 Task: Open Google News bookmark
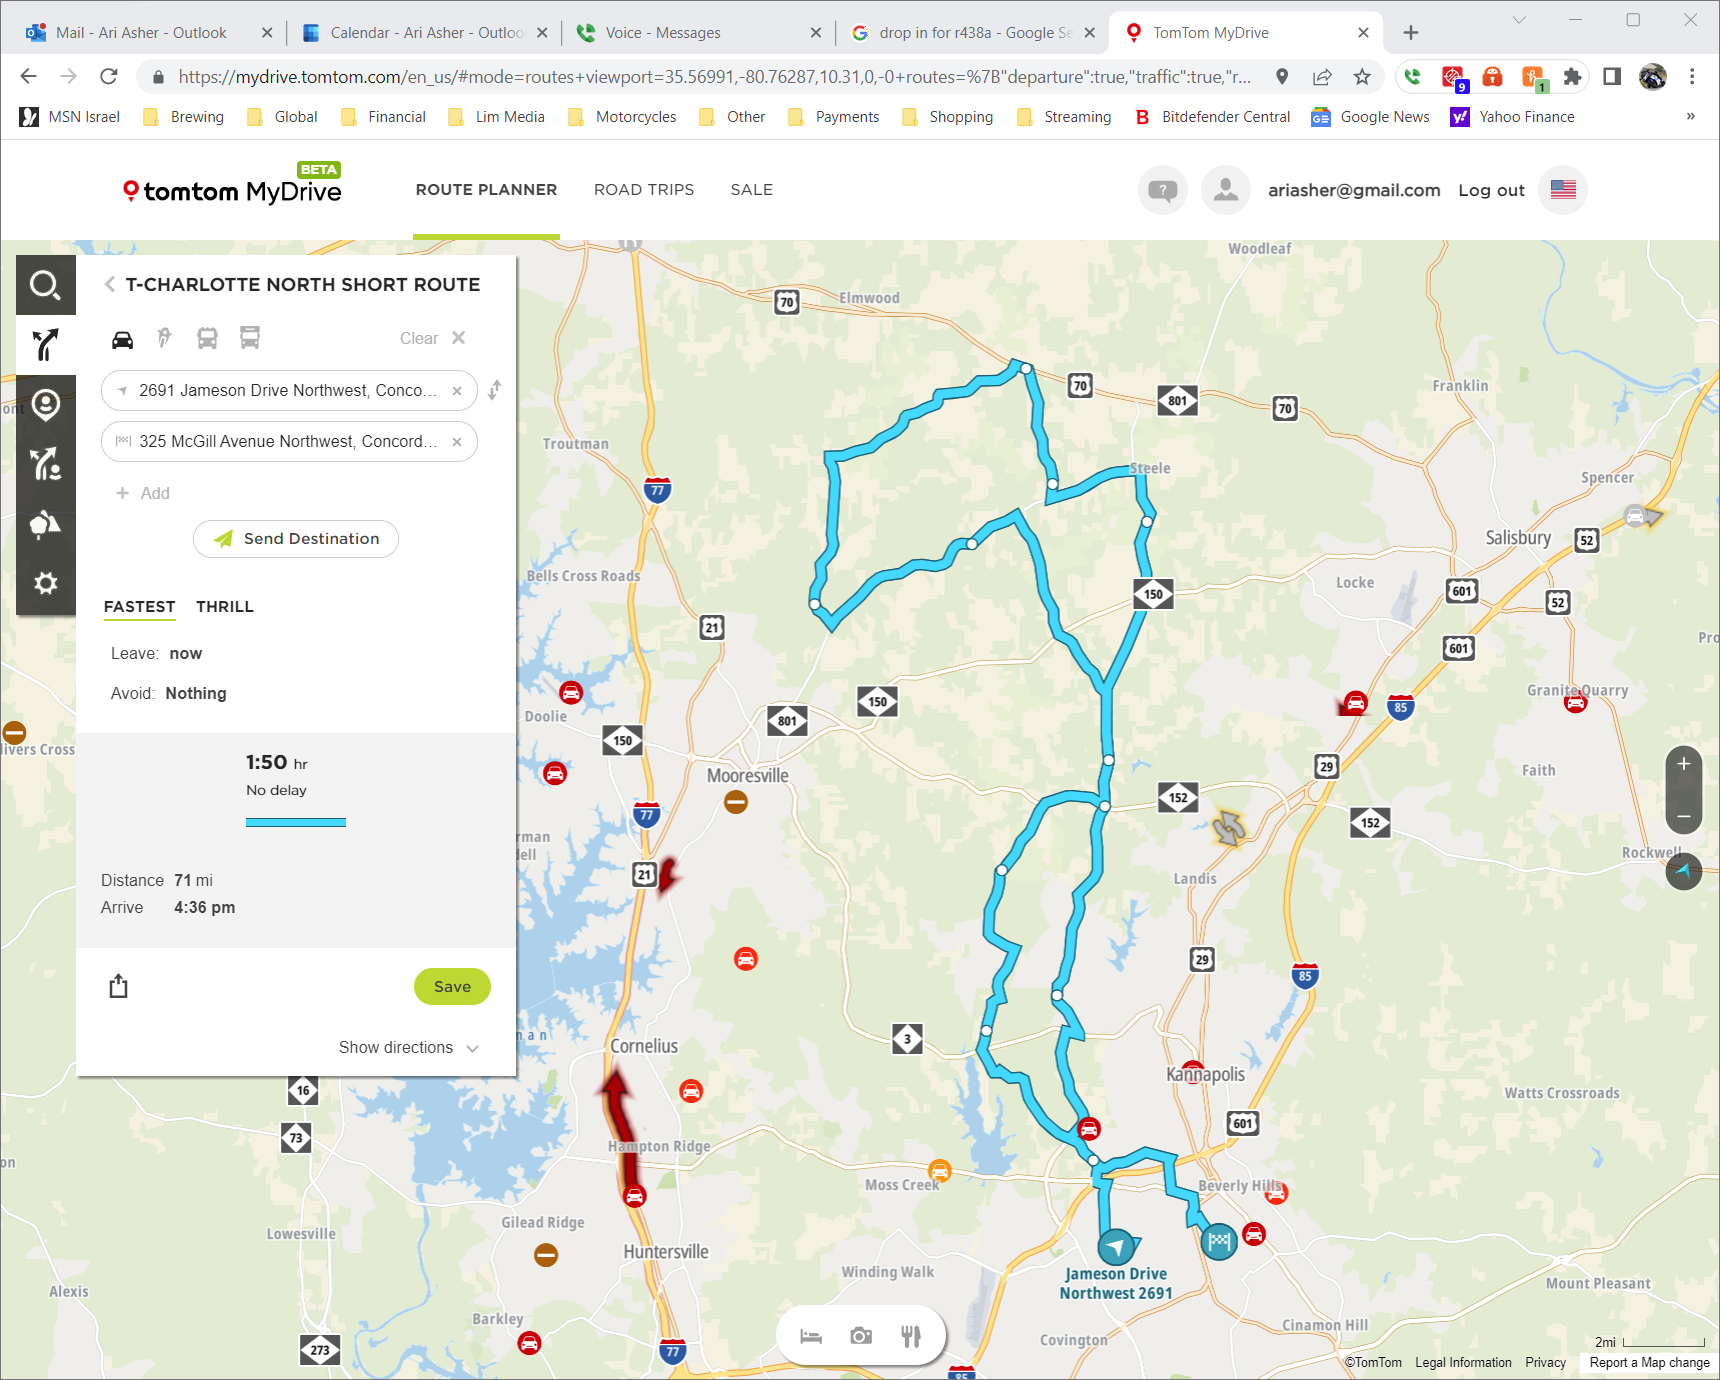[x=1371, y=117]
